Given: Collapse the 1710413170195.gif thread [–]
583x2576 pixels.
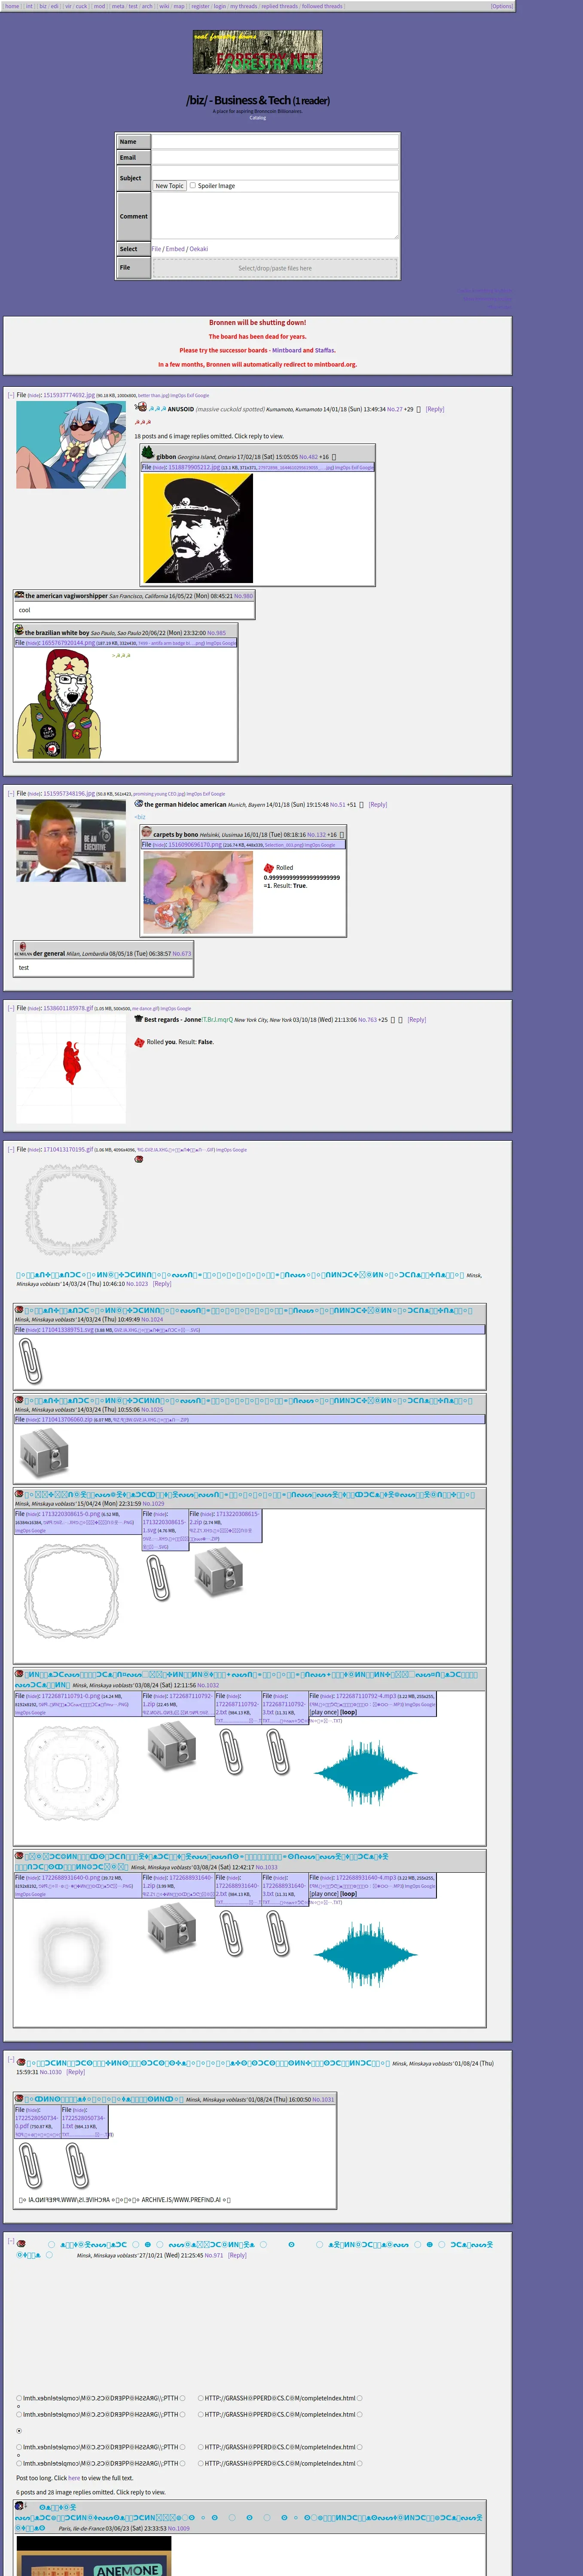Looking at the screenshot, I should [11, 1149].
